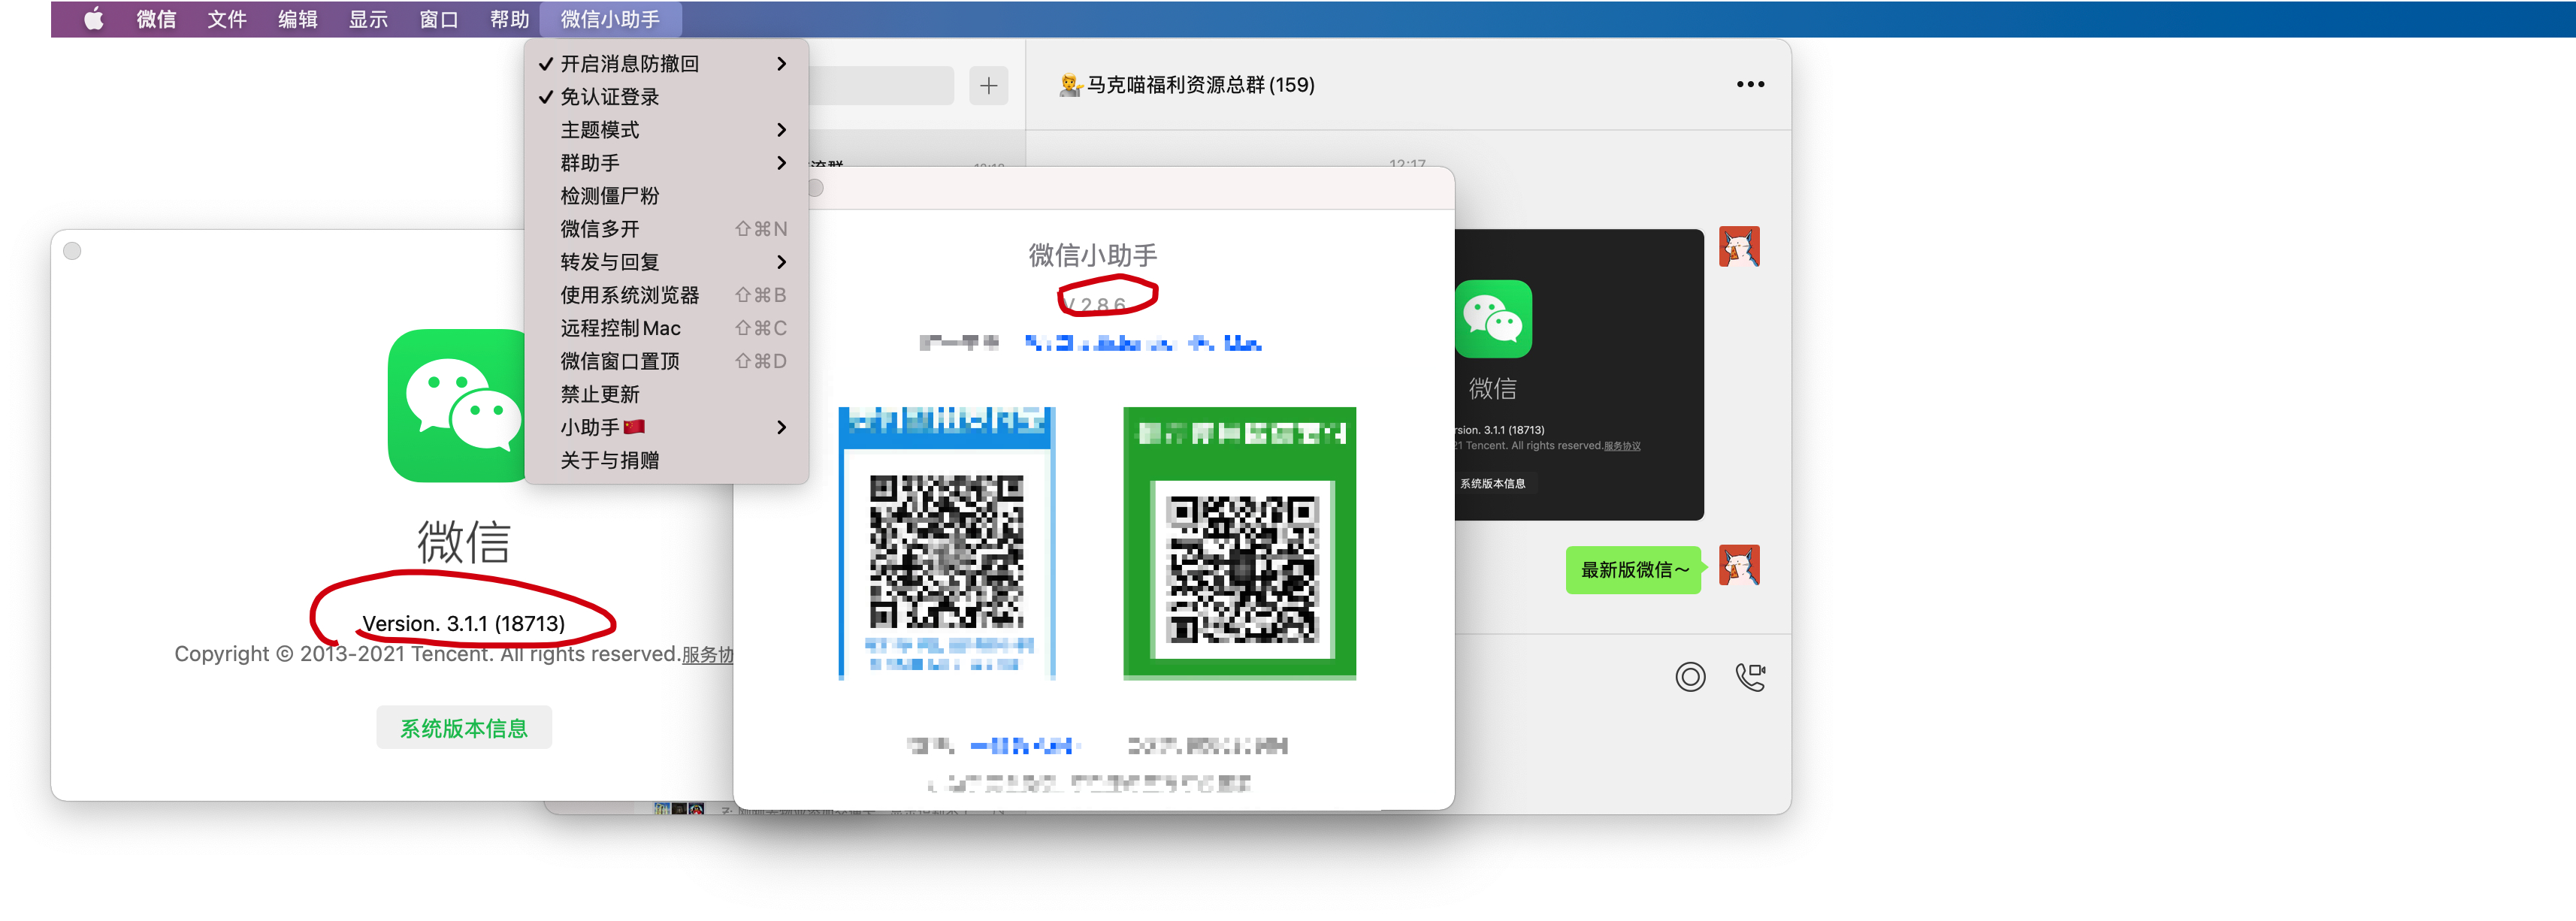Open the 编辑 menu in menu bar

point(297,19)
